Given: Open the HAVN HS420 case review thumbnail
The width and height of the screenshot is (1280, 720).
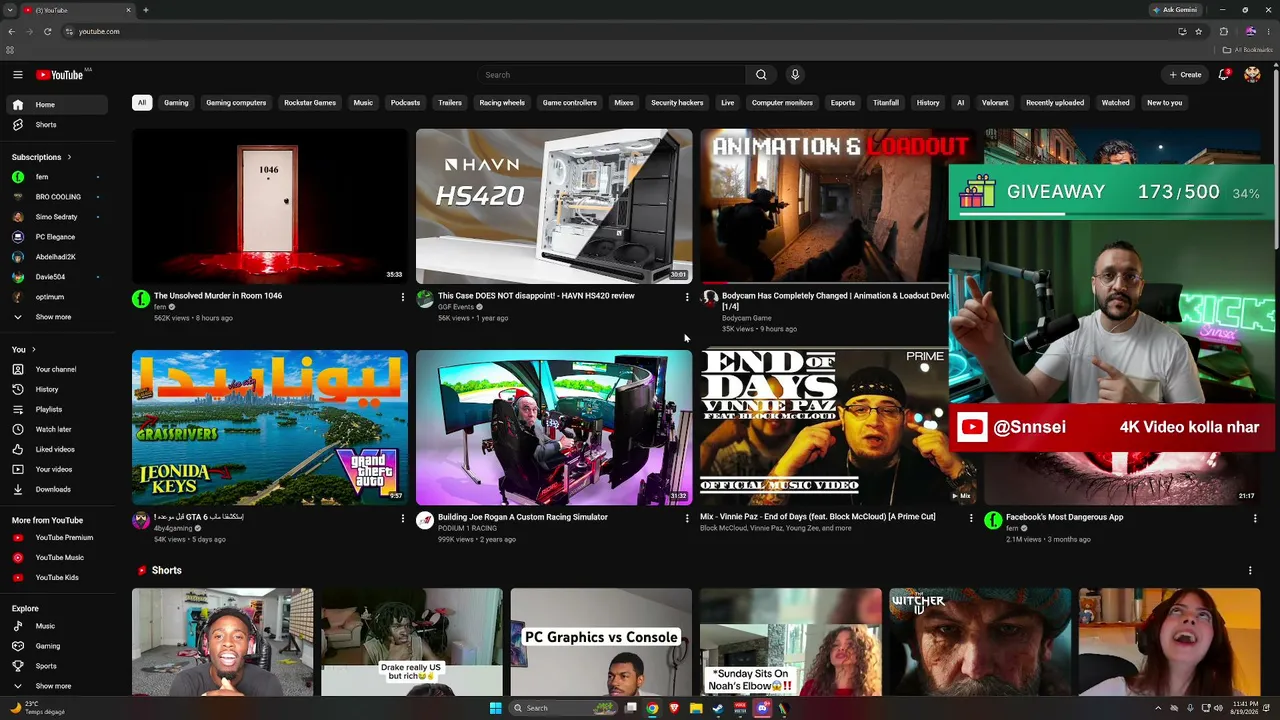Looking at the screenshot, I should click(554, 206).
